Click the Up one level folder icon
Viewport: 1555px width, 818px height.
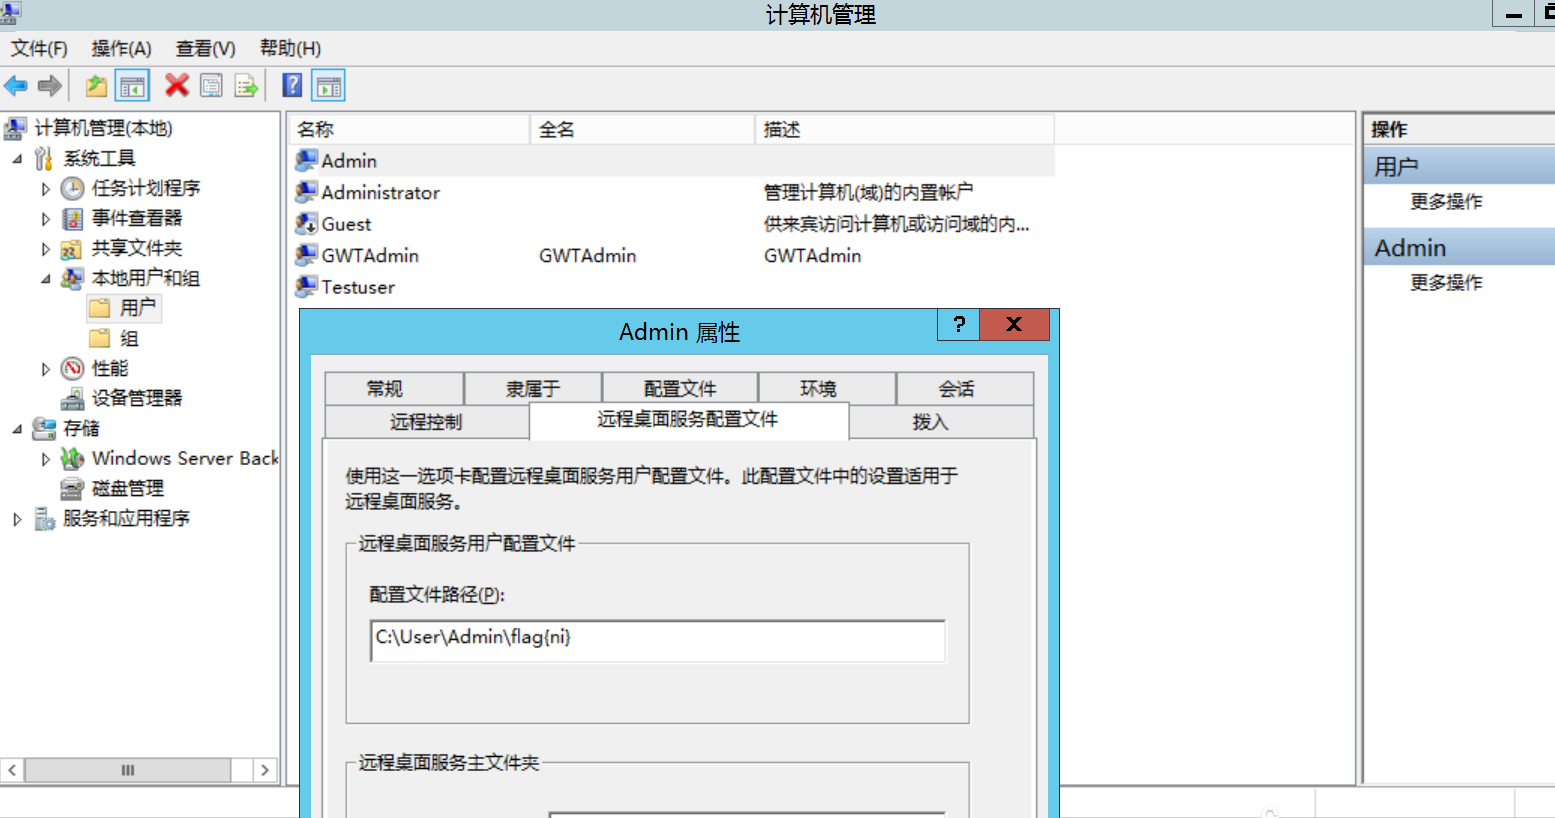click(x=96, y=86)
